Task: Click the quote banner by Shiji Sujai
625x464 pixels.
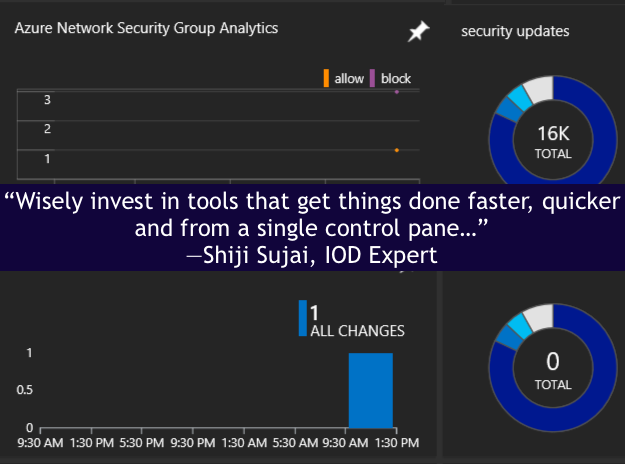Action: (312, 228)
